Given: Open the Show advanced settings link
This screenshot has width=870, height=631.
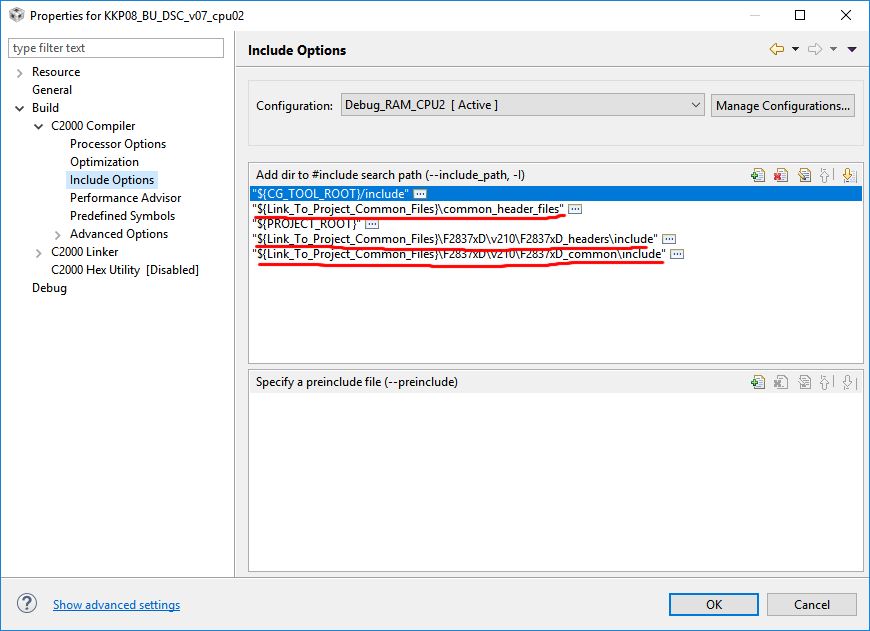Looking at the screenshot, I should click(116, 605).
